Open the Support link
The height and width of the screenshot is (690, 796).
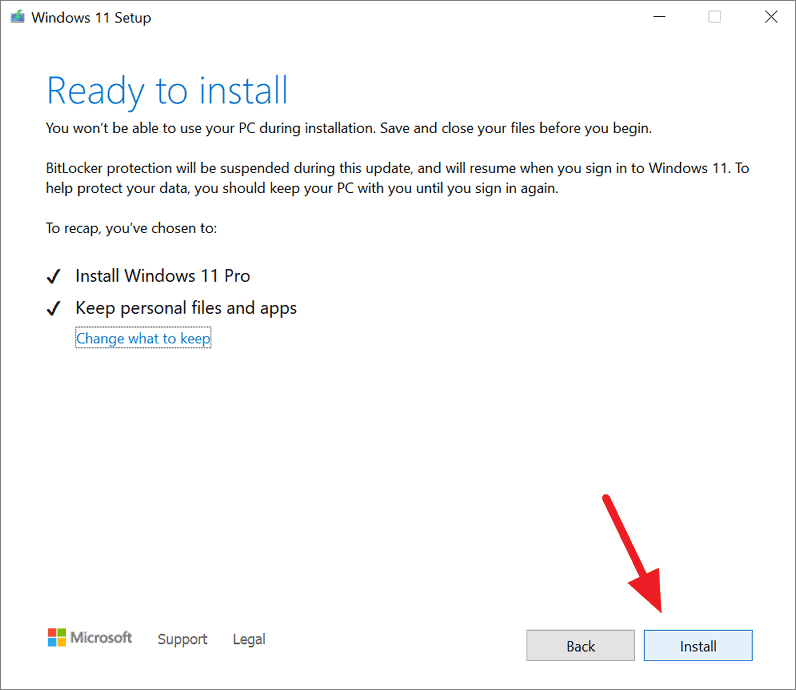[x=182, y=639]
